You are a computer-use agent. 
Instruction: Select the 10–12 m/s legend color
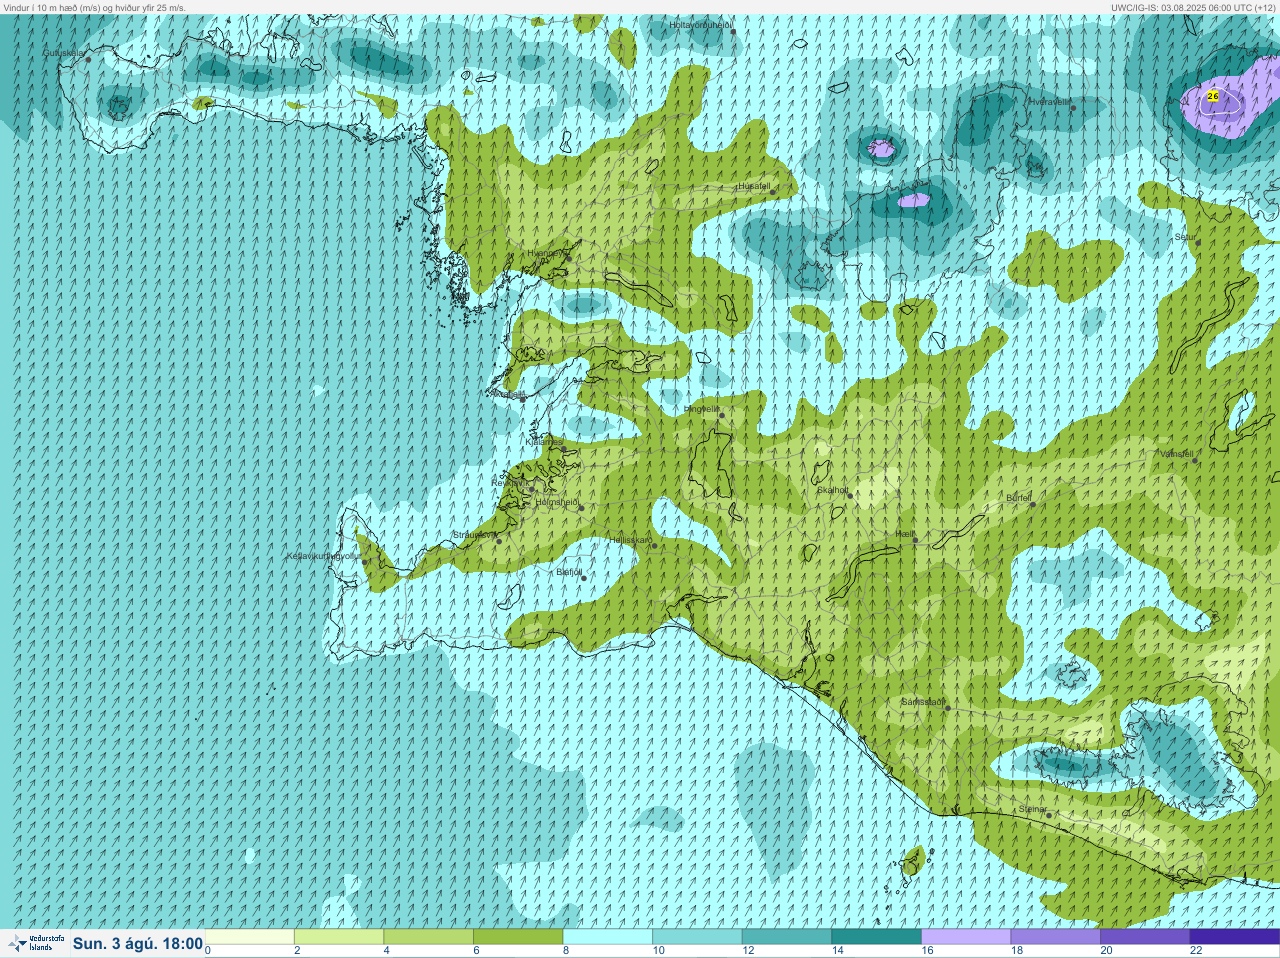697,937
